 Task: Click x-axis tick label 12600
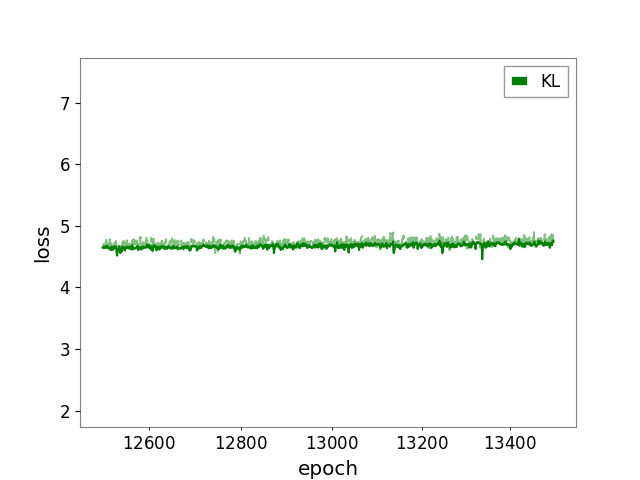(x=149, y=443)
